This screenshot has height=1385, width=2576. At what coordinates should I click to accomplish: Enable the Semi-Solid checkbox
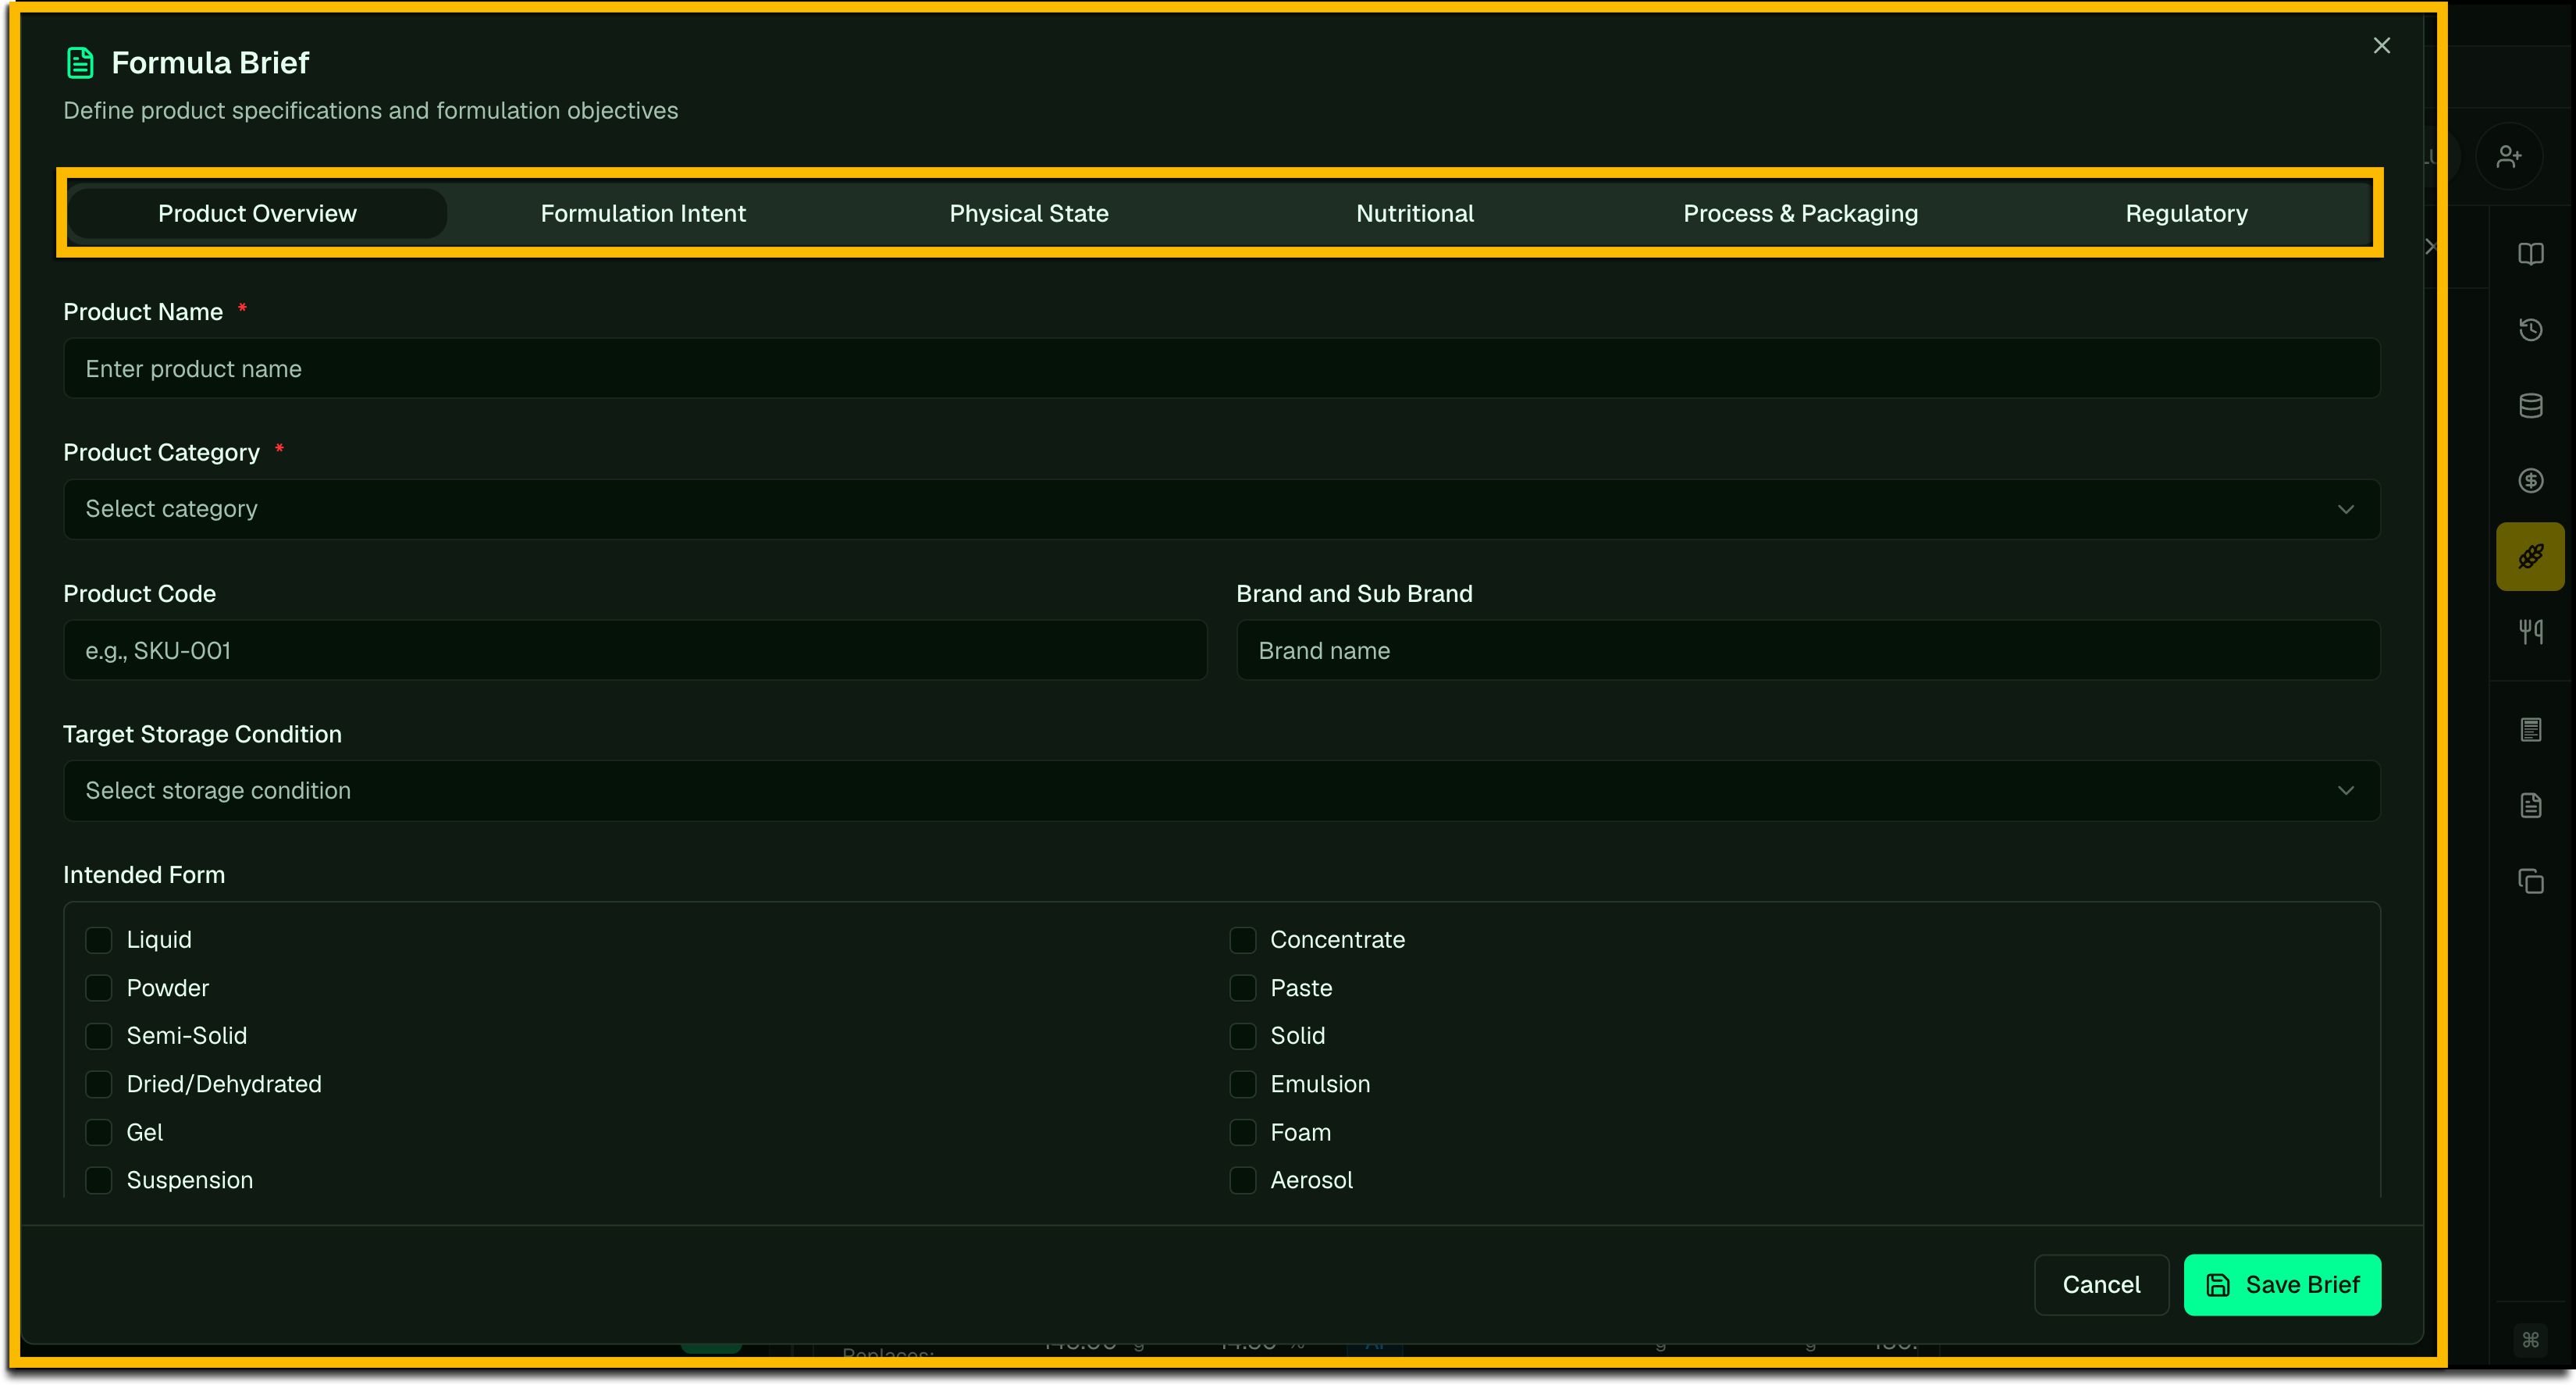pyautogui.click(x=98, y=1036)
